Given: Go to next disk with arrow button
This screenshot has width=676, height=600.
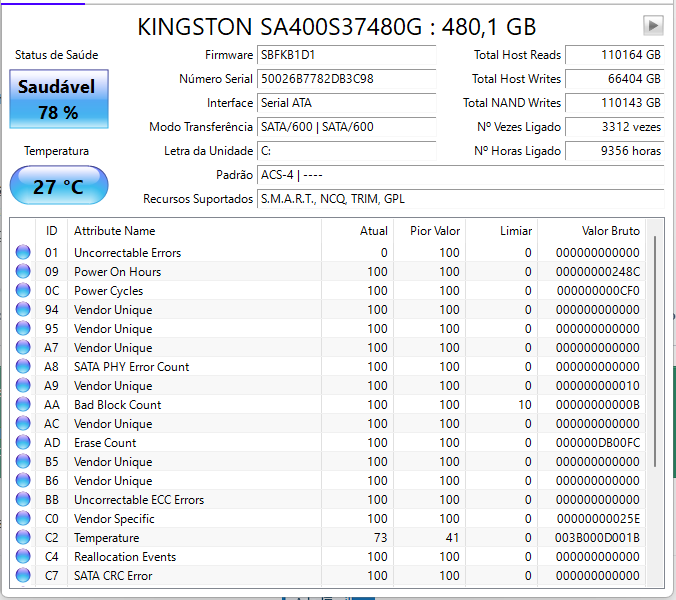Looking at the screenshot, I should 653,25.
